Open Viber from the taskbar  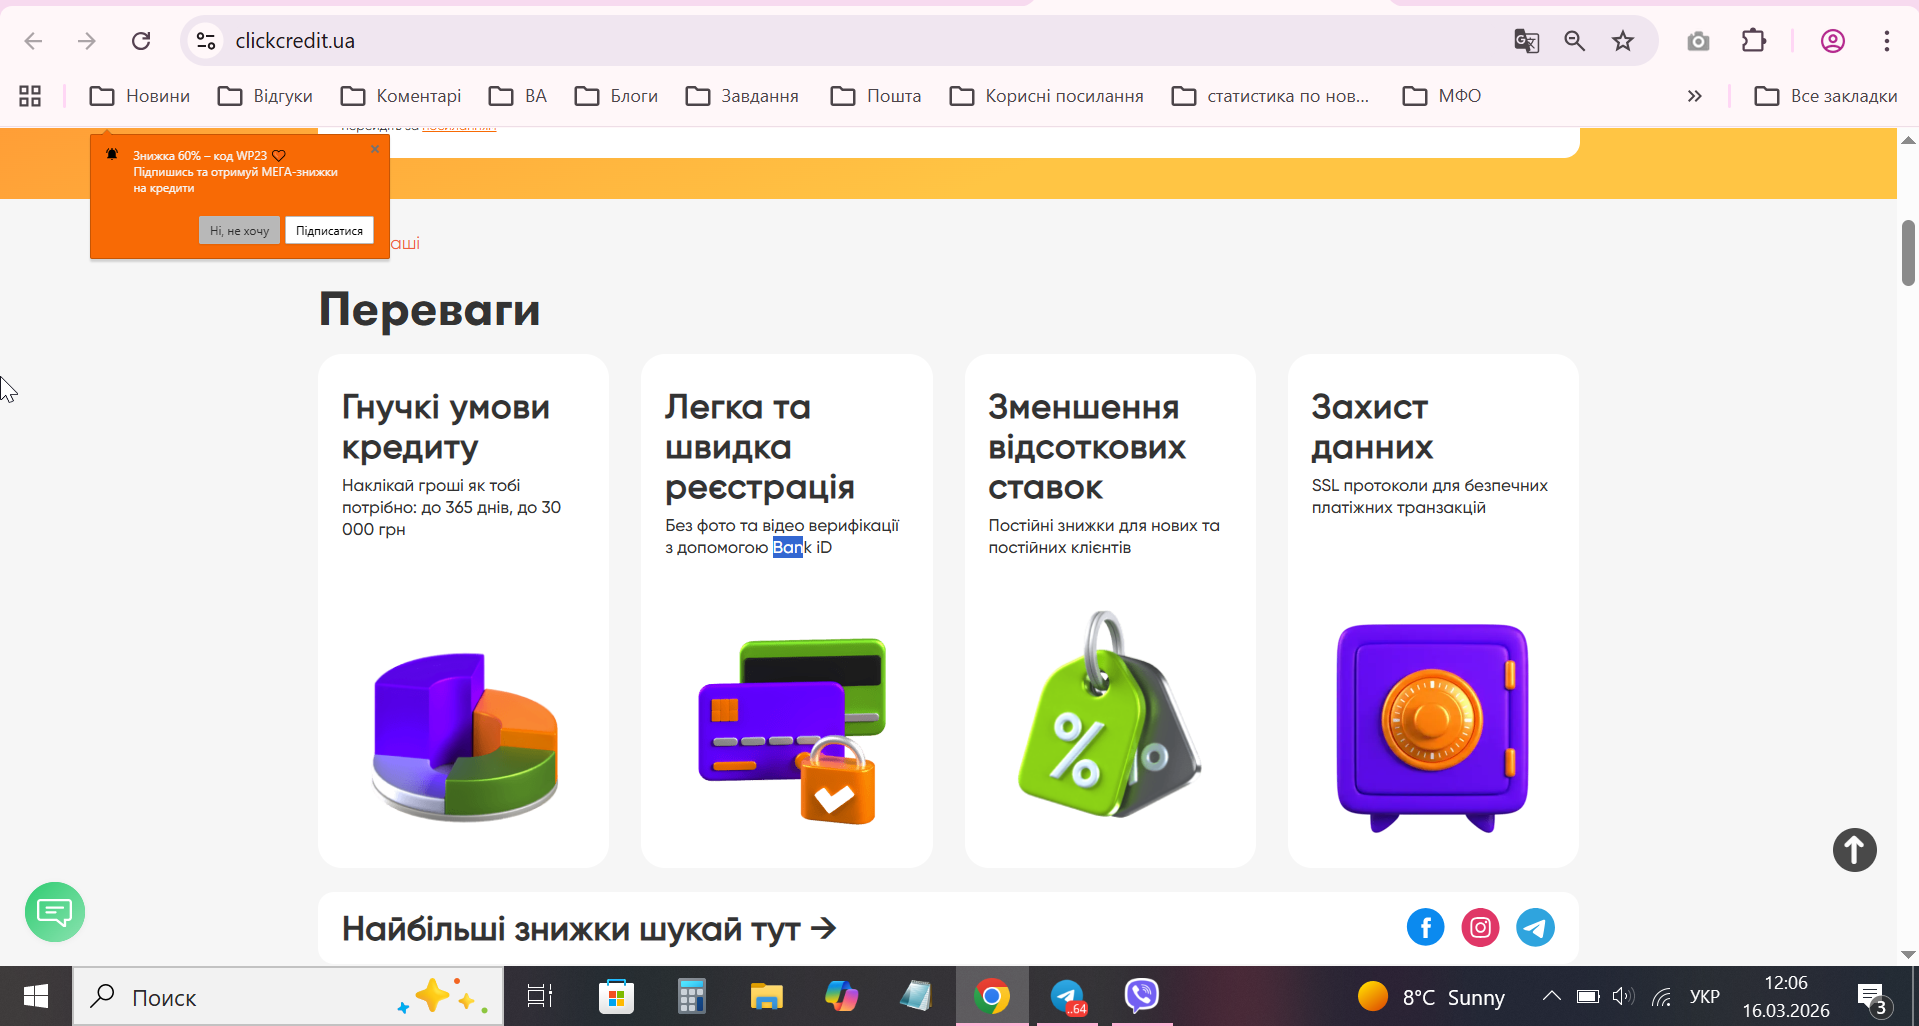tap(1142, 996)
